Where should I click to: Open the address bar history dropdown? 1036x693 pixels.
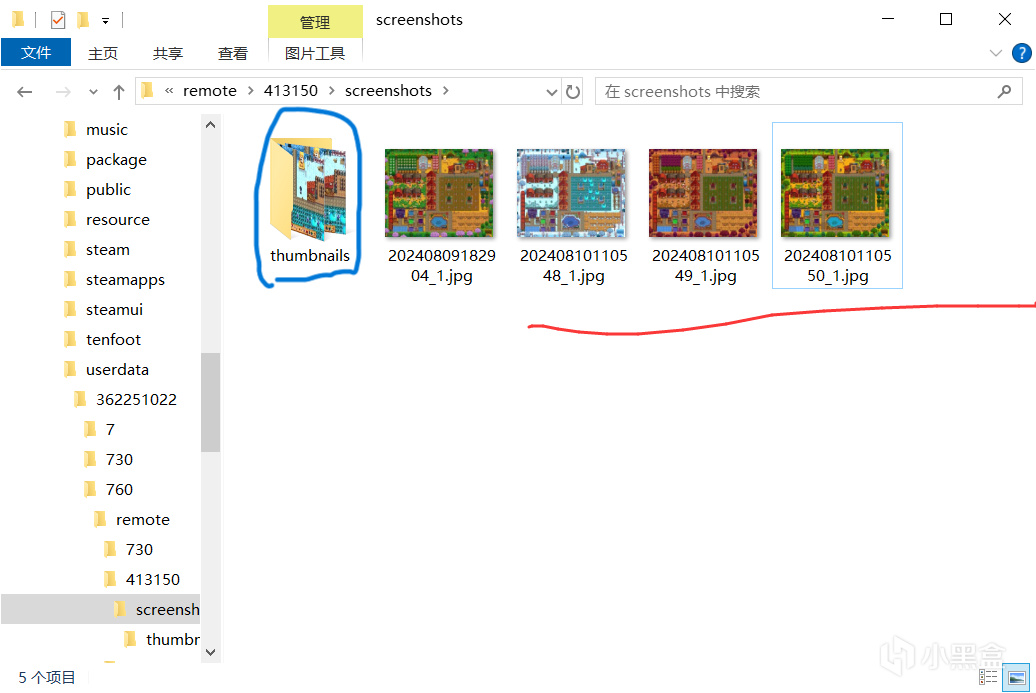(x=552, y=92)
